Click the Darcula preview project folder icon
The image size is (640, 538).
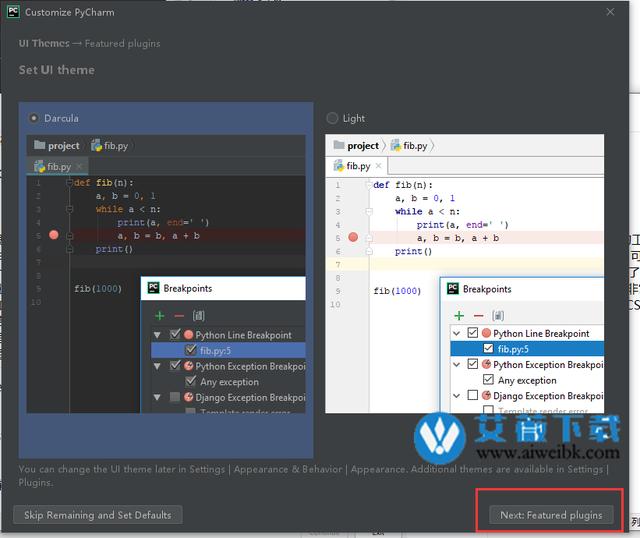(40, 145)
